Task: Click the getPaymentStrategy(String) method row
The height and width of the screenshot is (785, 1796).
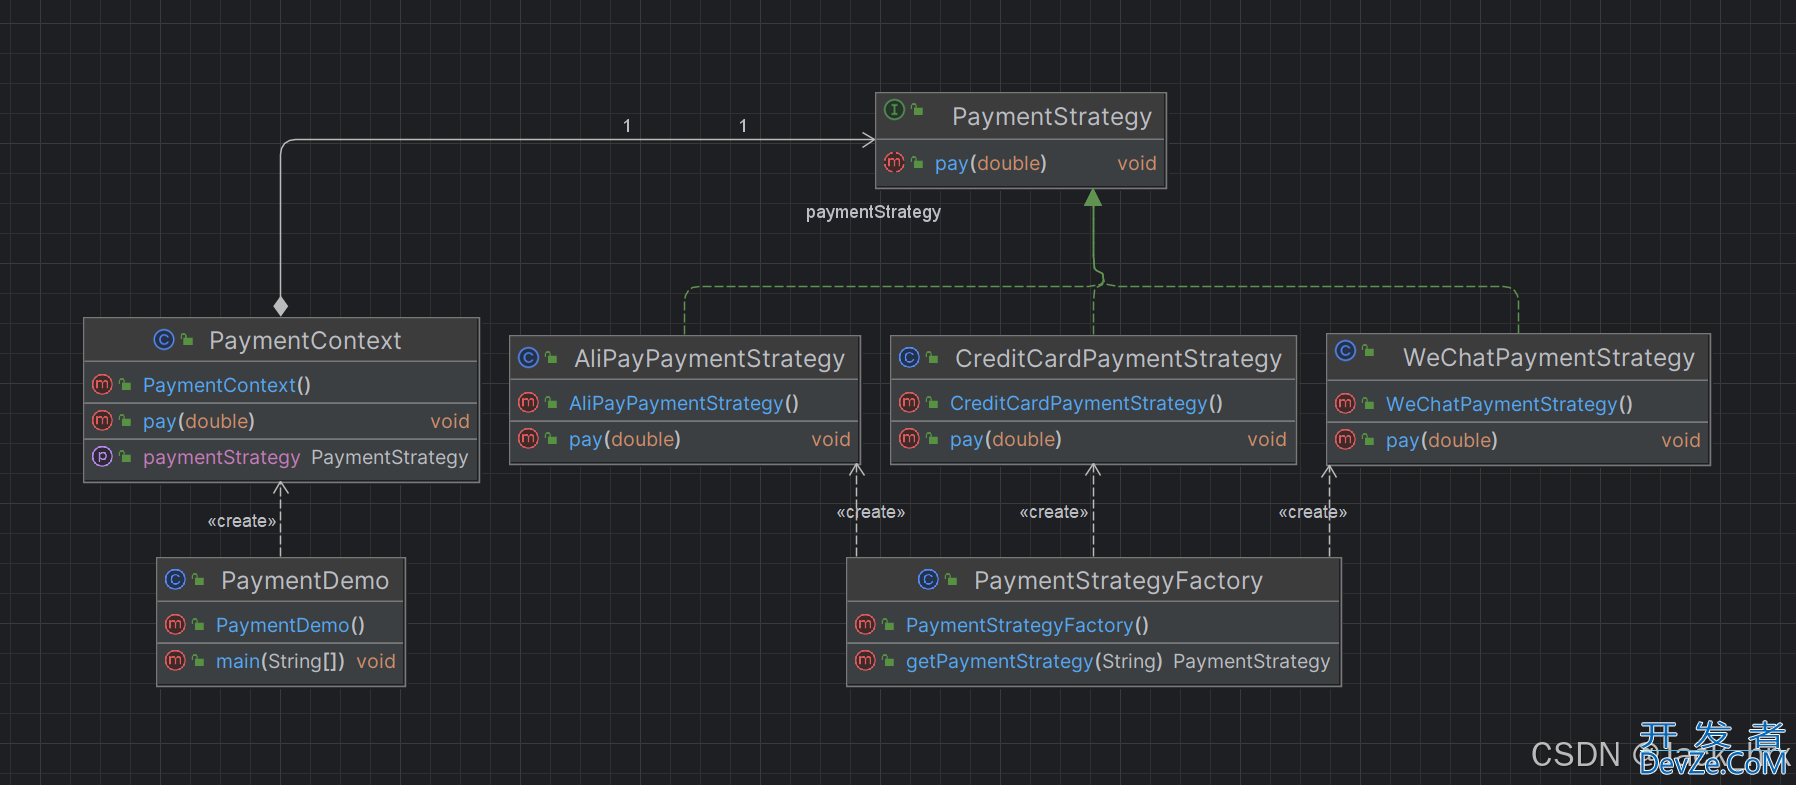Action: 1093,661
